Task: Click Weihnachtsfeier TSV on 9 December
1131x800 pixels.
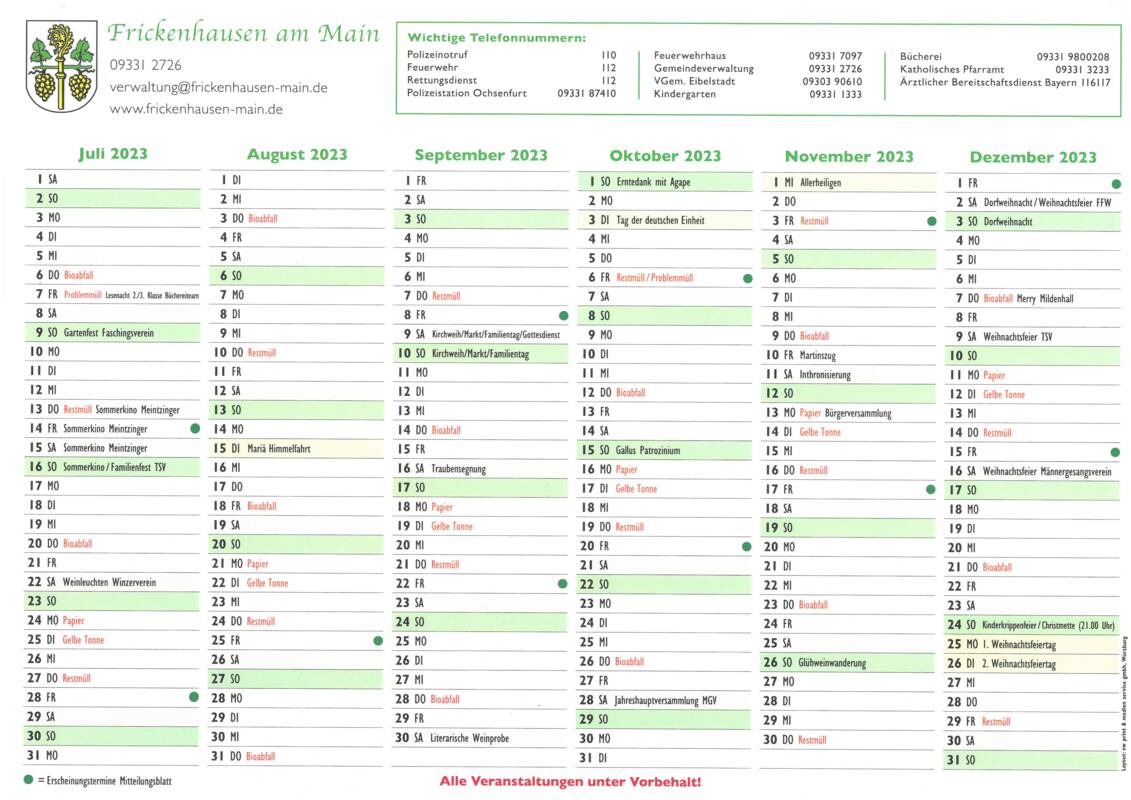Action: (x=1018, y=337)
